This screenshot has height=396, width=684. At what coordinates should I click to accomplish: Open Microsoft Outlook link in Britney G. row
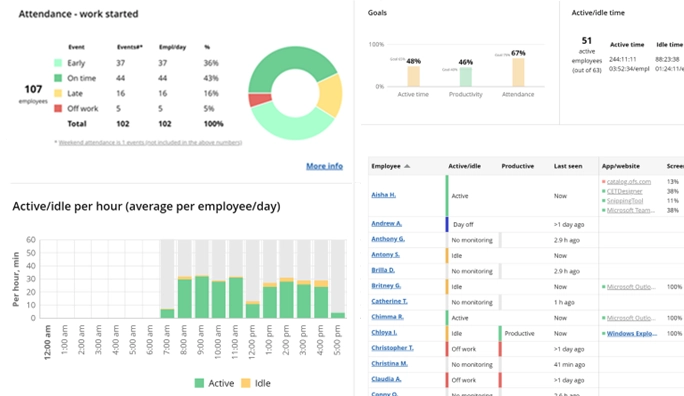click(x=631, y=287)
